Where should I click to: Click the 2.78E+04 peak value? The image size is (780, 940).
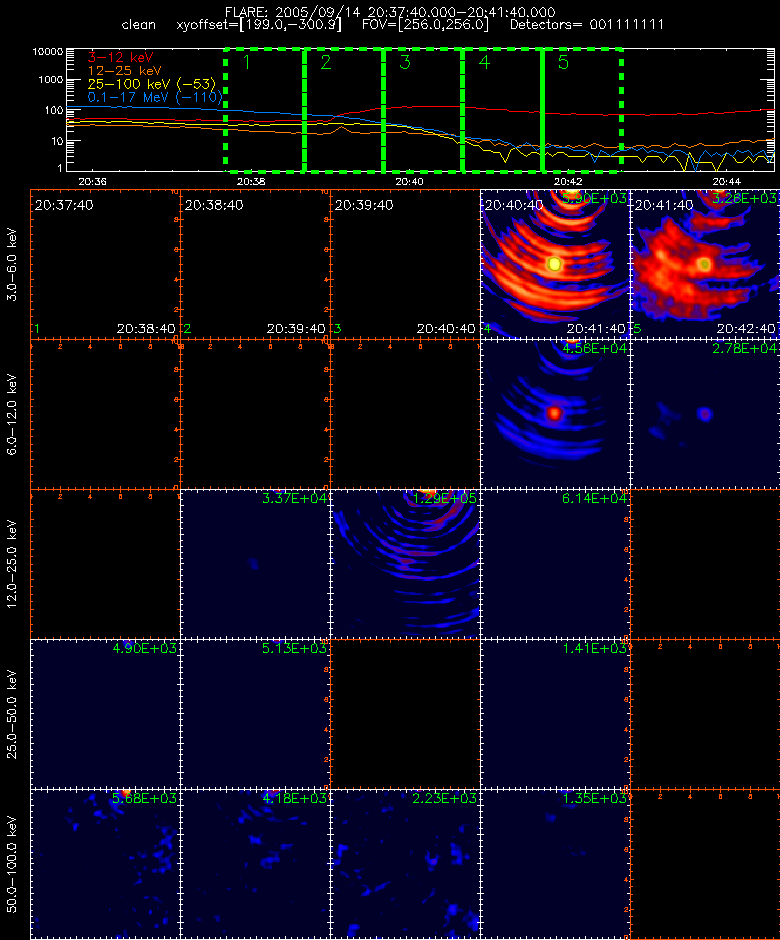745,348
